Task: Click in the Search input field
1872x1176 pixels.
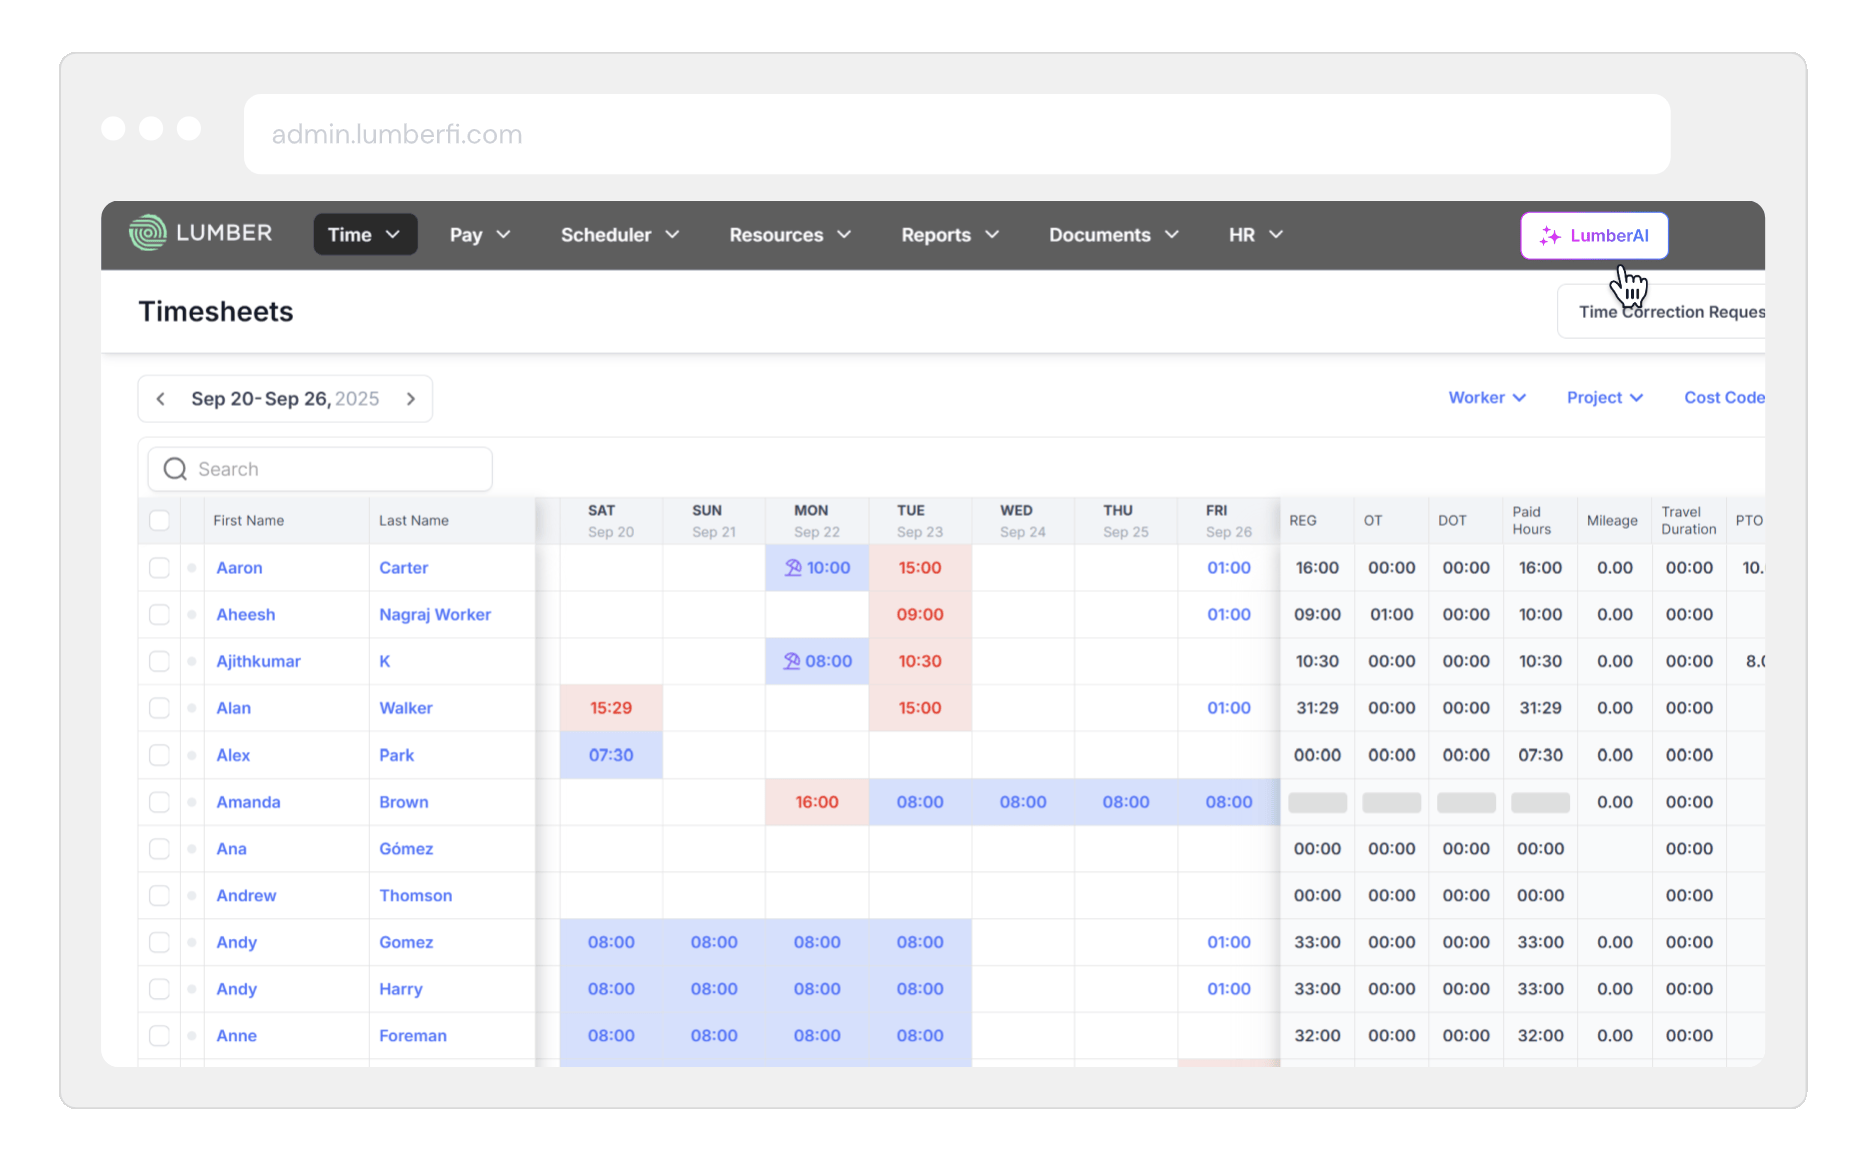Action: [x=320, y=469]
